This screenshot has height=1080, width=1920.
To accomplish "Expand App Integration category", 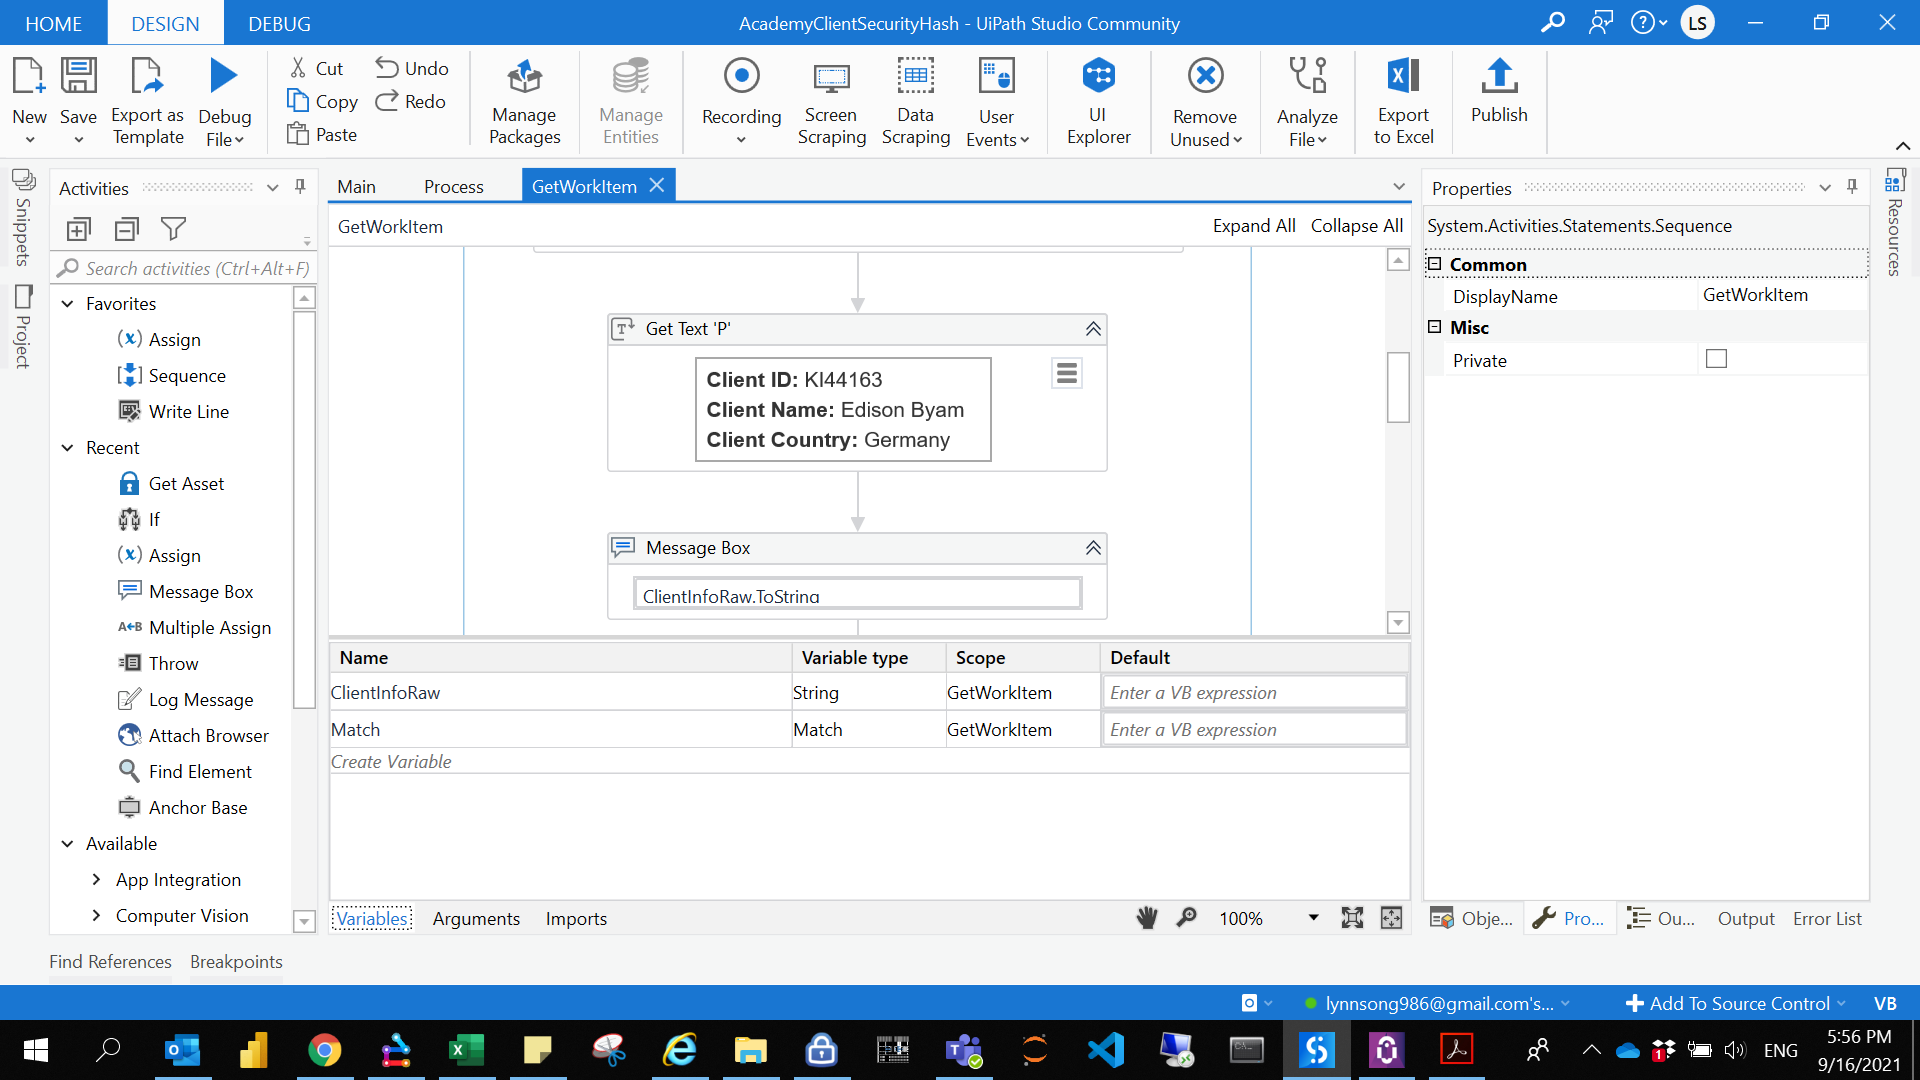I will [96, 879].
